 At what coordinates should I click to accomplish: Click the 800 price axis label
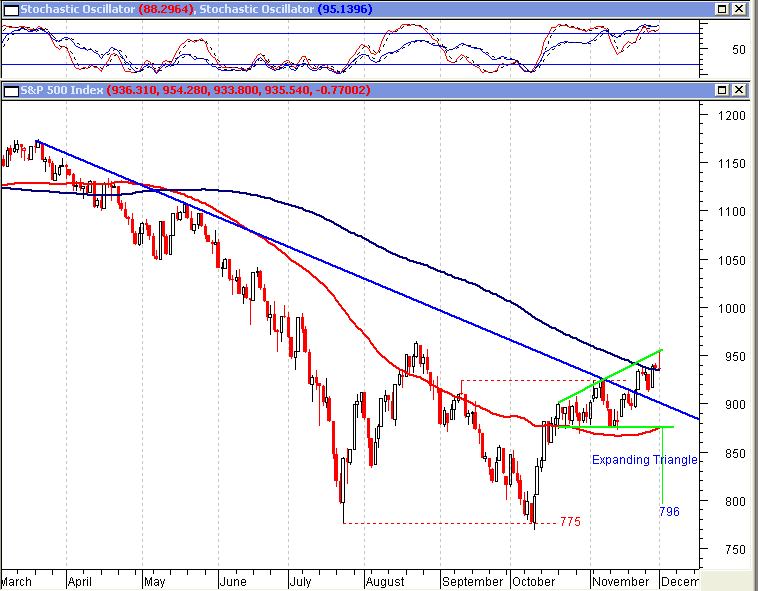point(735,502)
